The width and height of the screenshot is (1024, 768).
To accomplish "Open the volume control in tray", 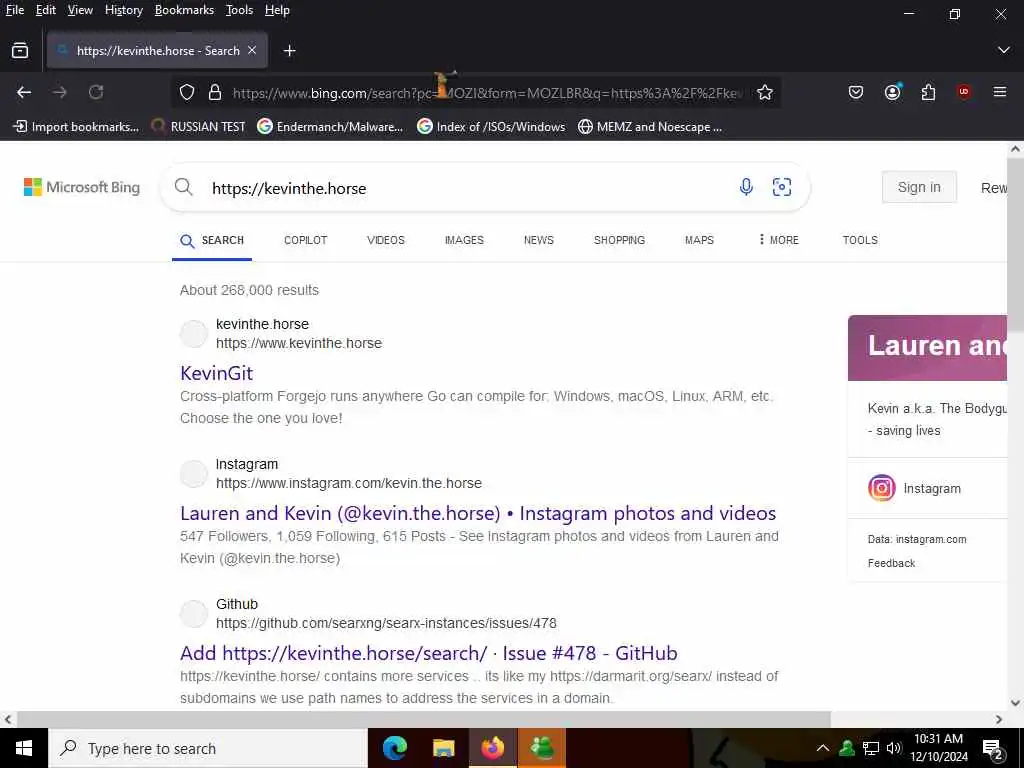I will click(x=893, y=748).
